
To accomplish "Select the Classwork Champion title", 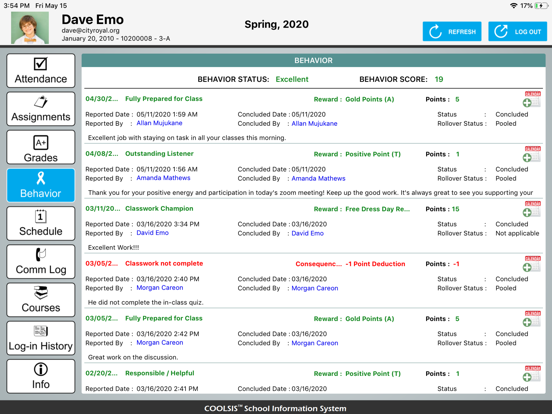I will point(159,209).
